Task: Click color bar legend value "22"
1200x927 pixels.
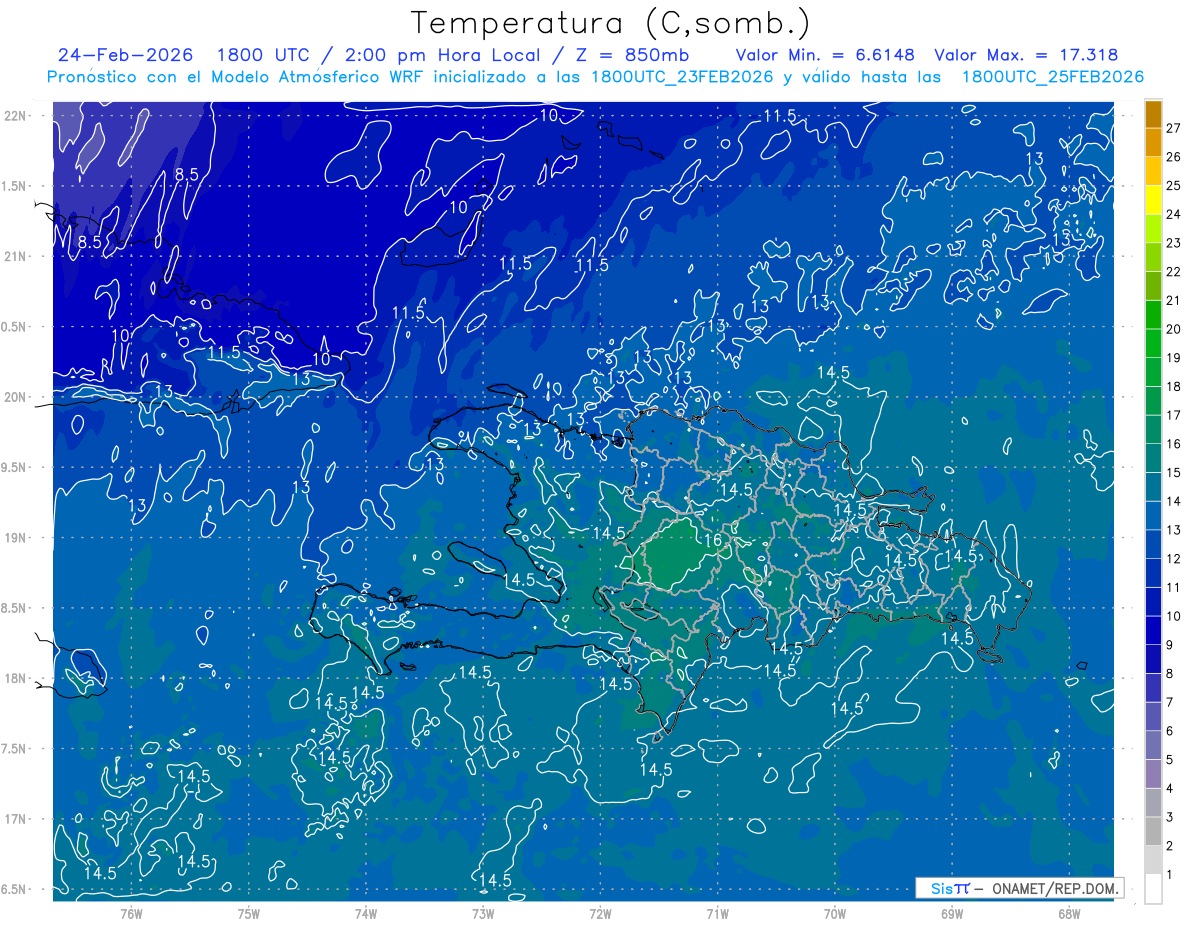Action: click(1174, 272)
